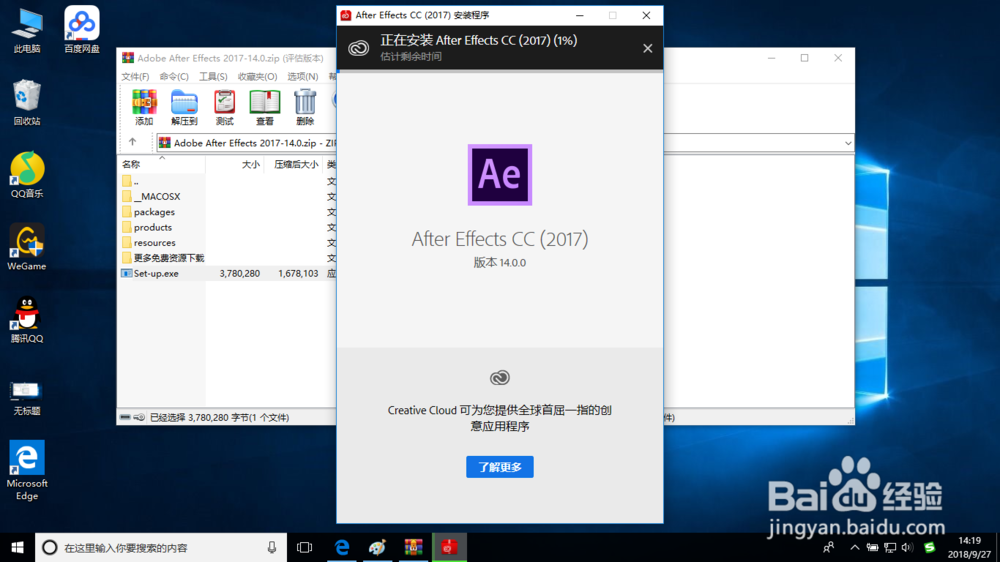This screenshot has width=1000, height=562.
Task: Click the microphone icon in search box
Action: pos(272,547)
